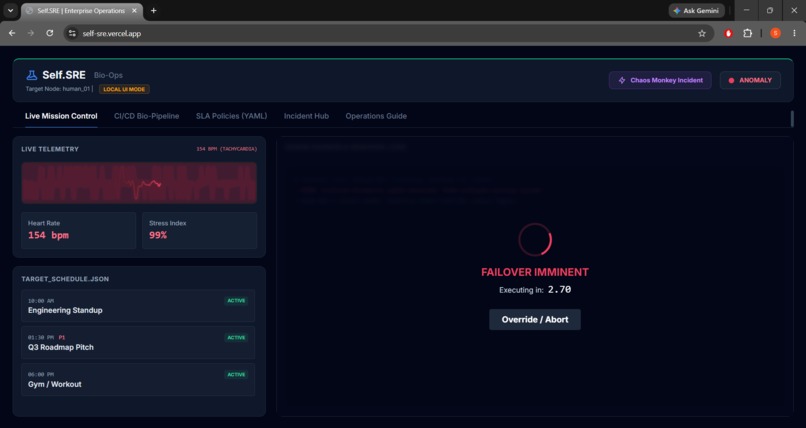Viewport: 806px width, 428px height.
Task: Go to the Incident Hub tab
Action: coord(306,116)
